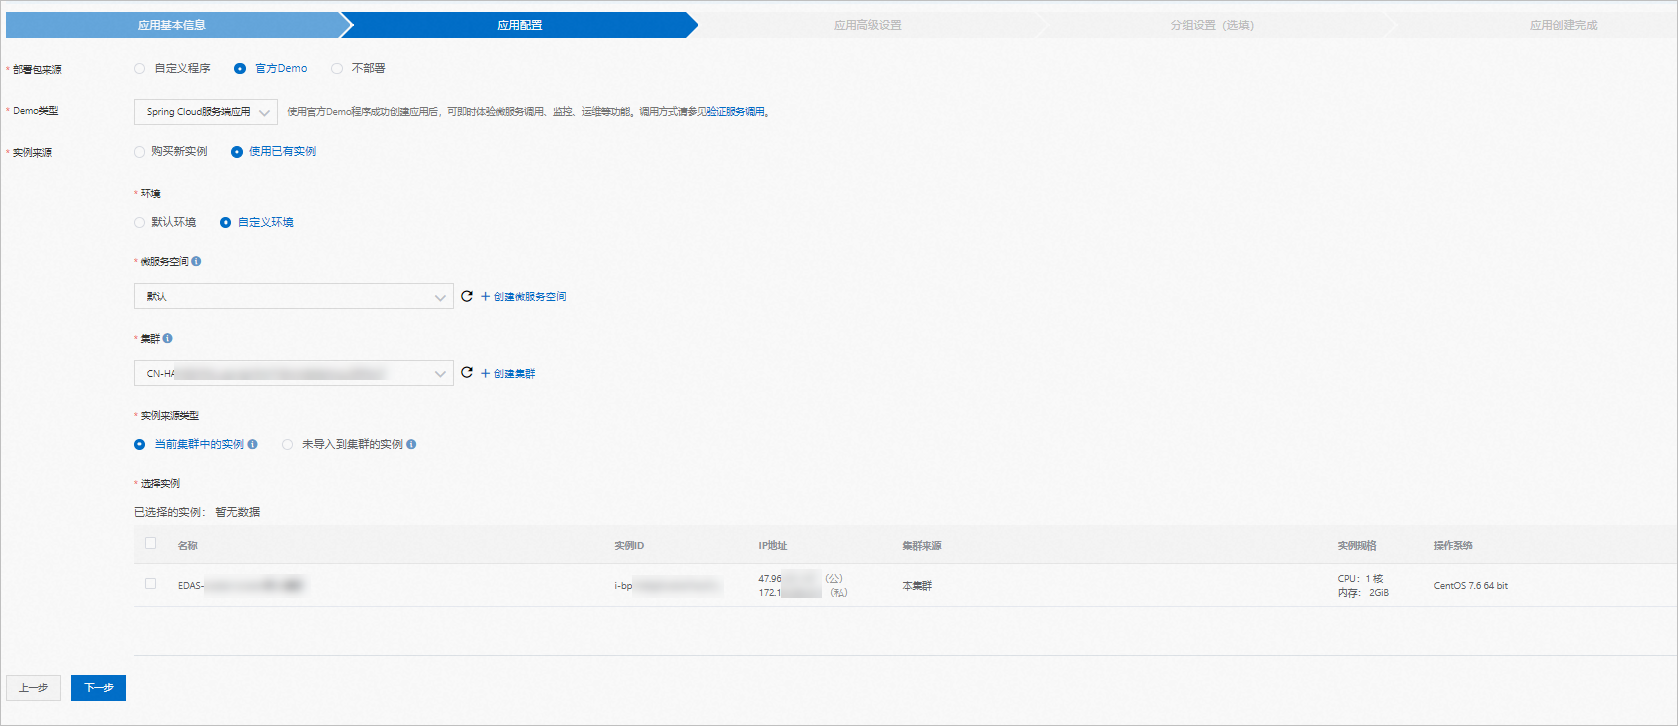Check the EDAS instance row checkbox
1678x726 pixels.
tap(151, 583)
